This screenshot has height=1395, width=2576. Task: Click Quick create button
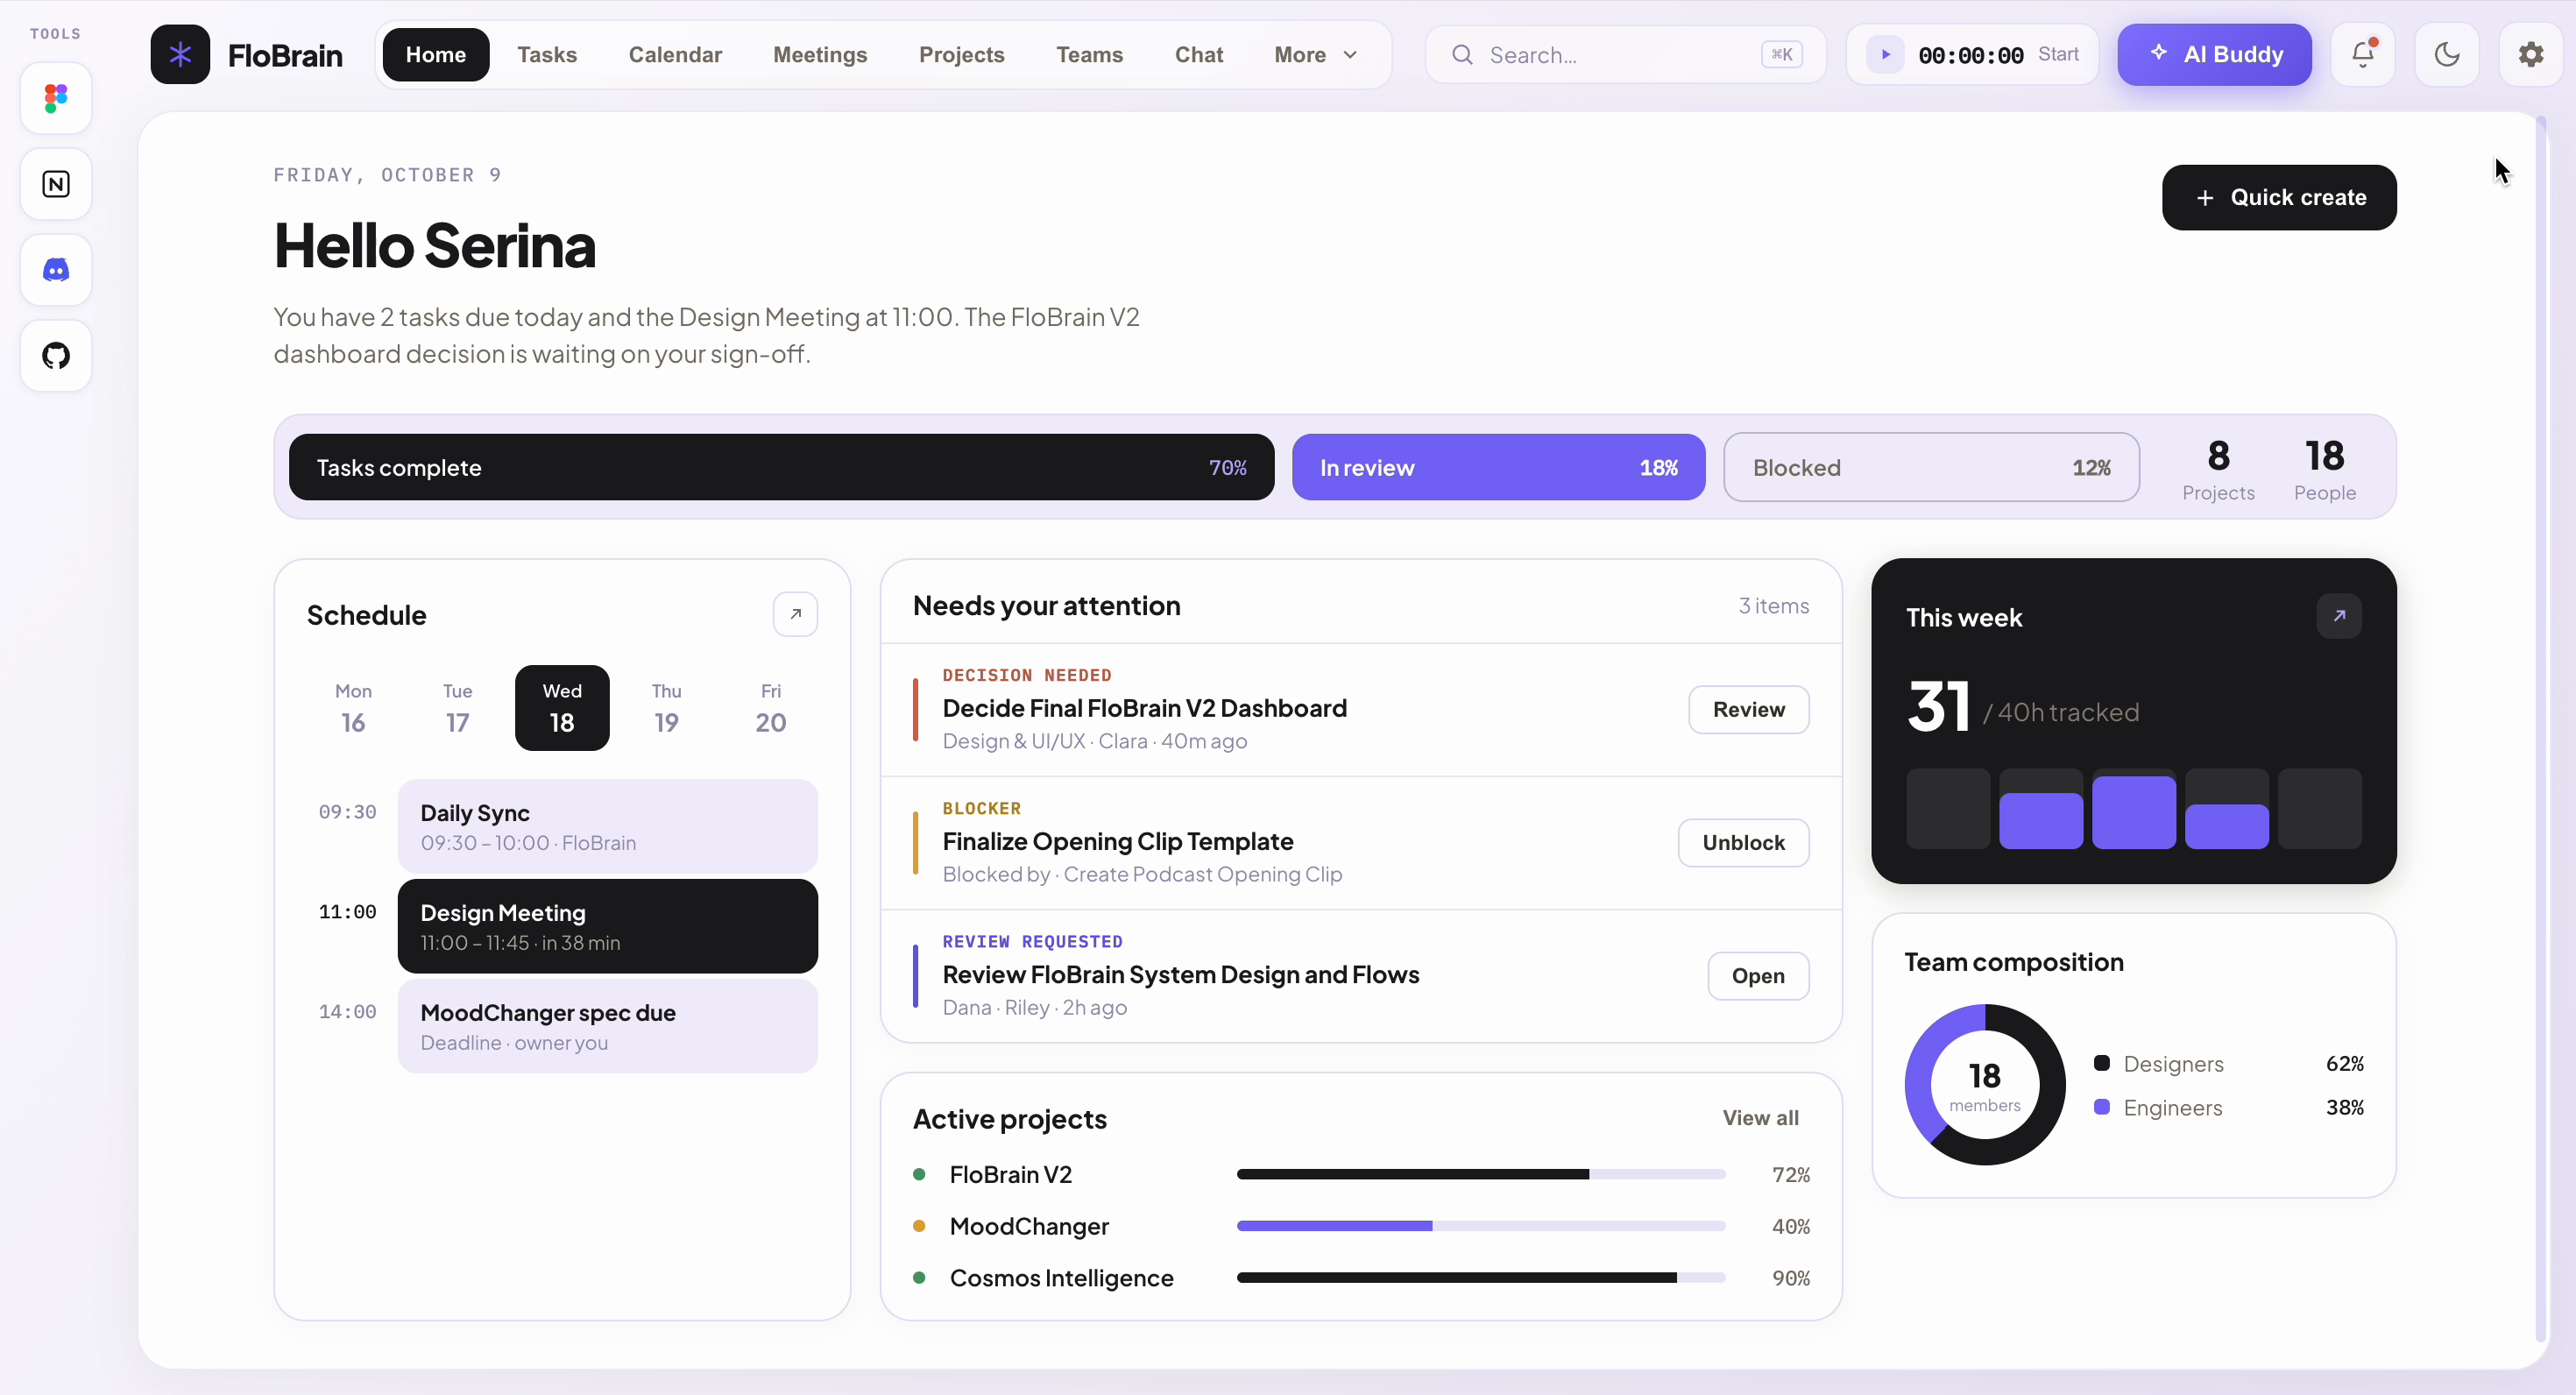[2279, 197]
